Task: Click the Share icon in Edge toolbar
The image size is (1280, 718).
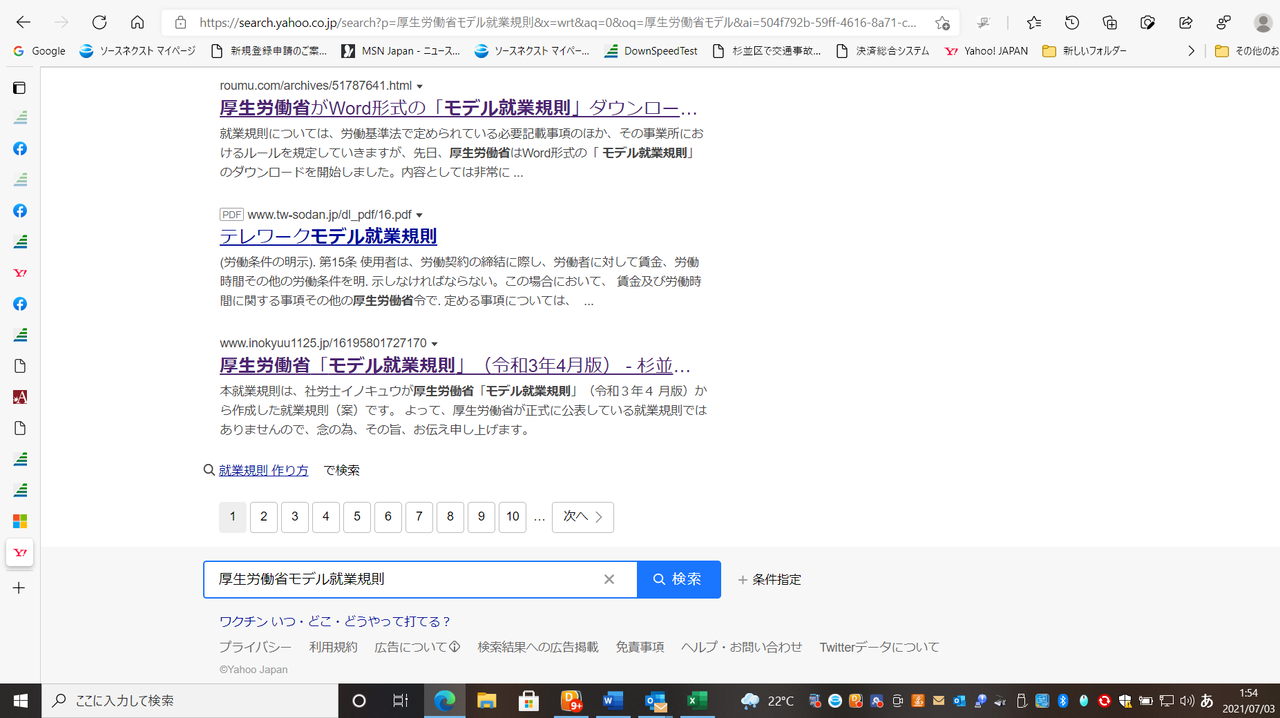Action: pos(1186,22)
